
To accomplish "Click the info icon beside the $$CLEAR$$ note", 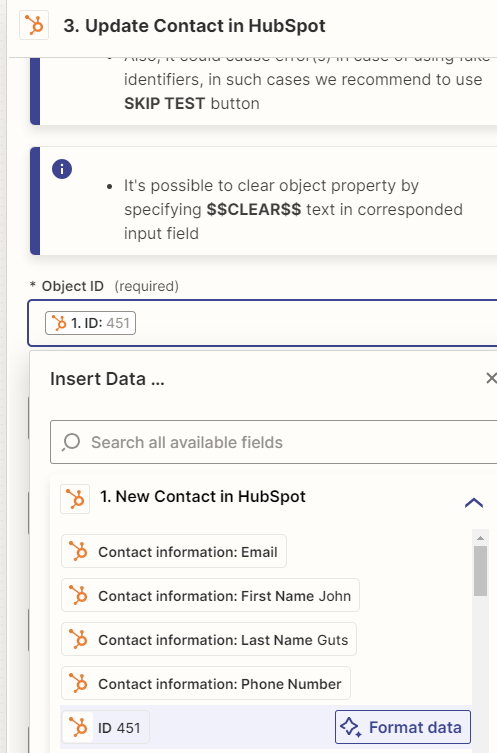I will 62,169.
